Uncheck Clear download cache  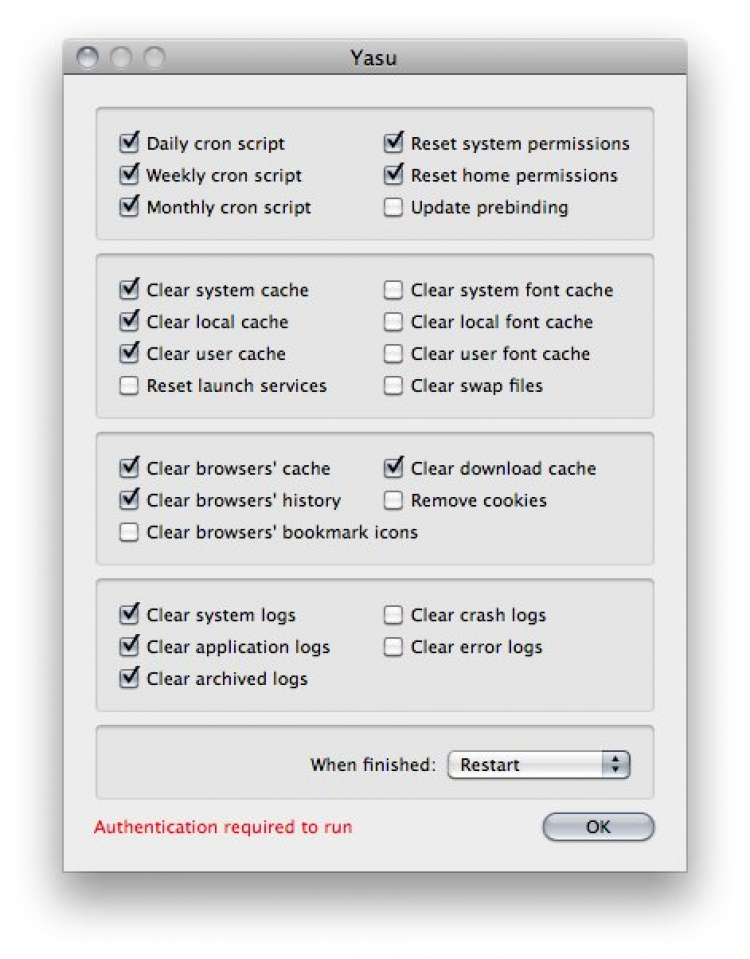coord(393,468)
